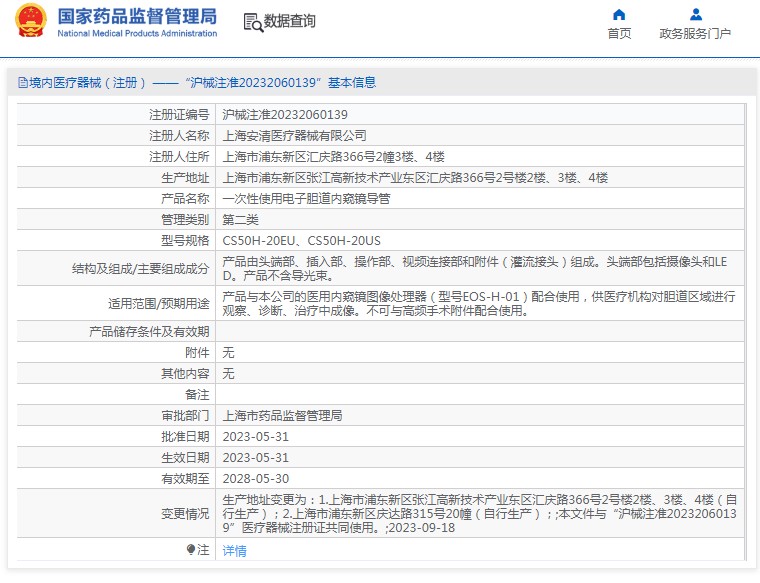Click the bulb icon beside 注

click(x=191, y=550)
